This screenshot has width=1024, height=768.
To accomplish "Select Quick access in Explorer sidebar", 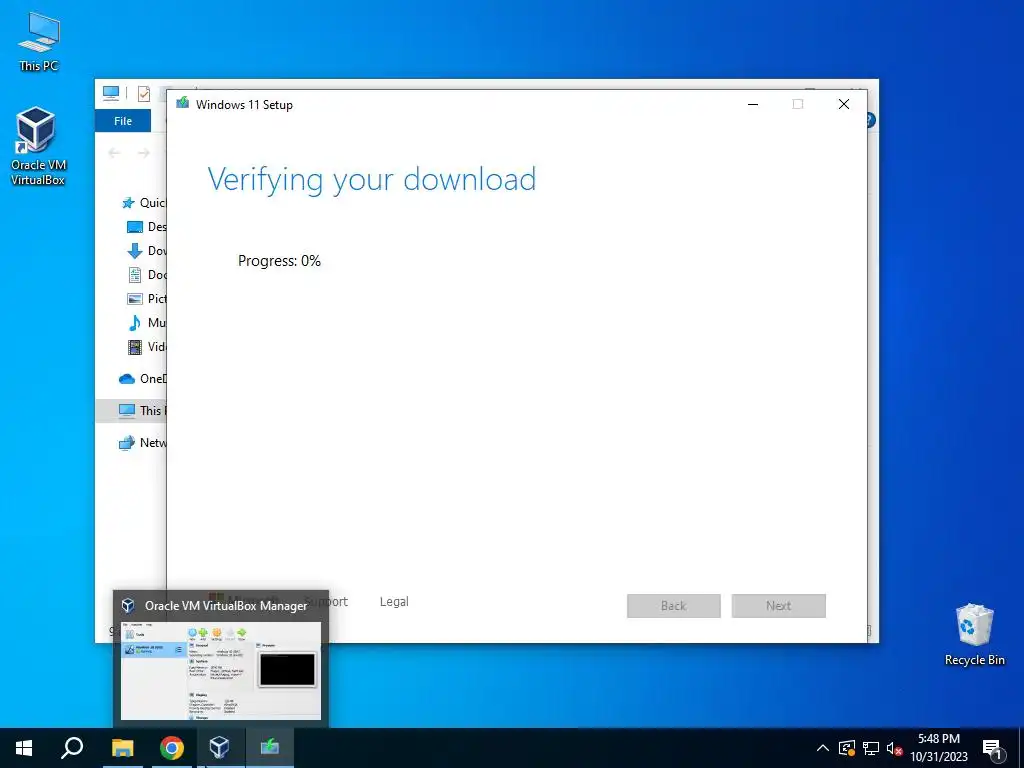I will 144,202.
